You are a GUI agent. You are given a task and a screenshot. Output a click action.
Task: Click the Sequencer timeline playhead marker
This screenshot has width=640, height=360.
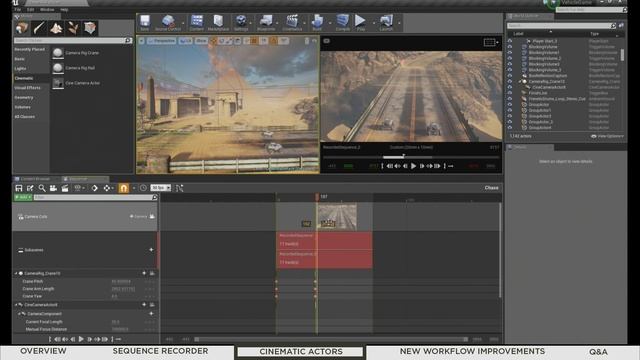click(317, 197)
